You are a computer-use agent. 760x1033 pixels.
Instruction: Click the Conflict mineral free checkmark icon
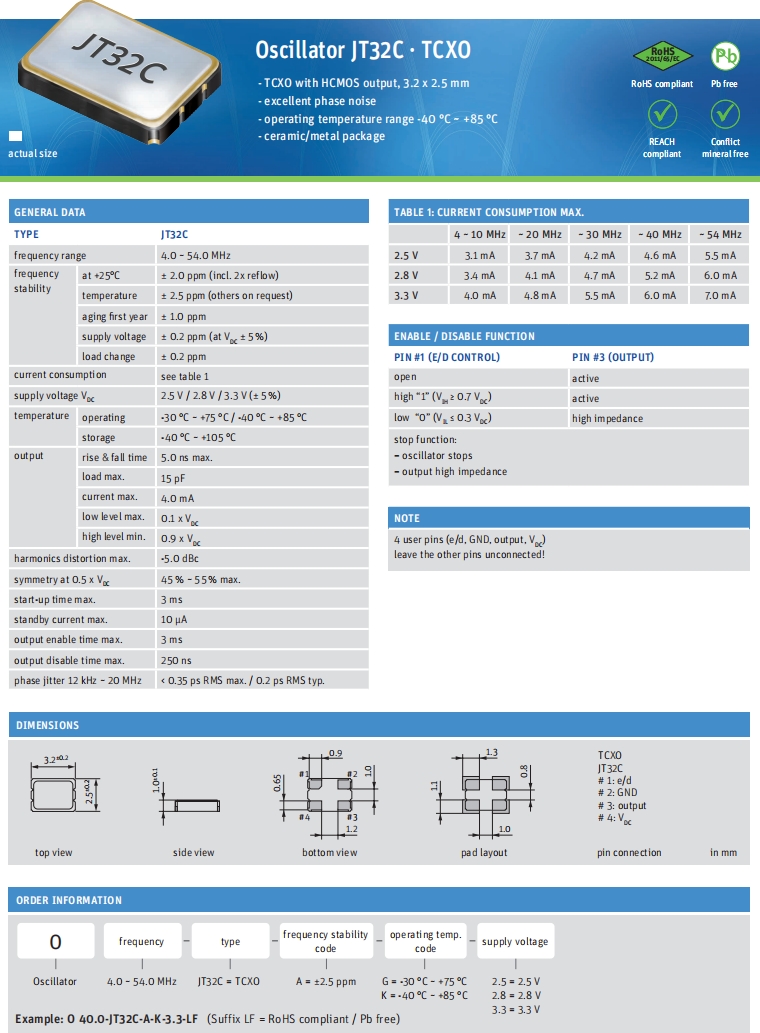[x=725, y=114]
